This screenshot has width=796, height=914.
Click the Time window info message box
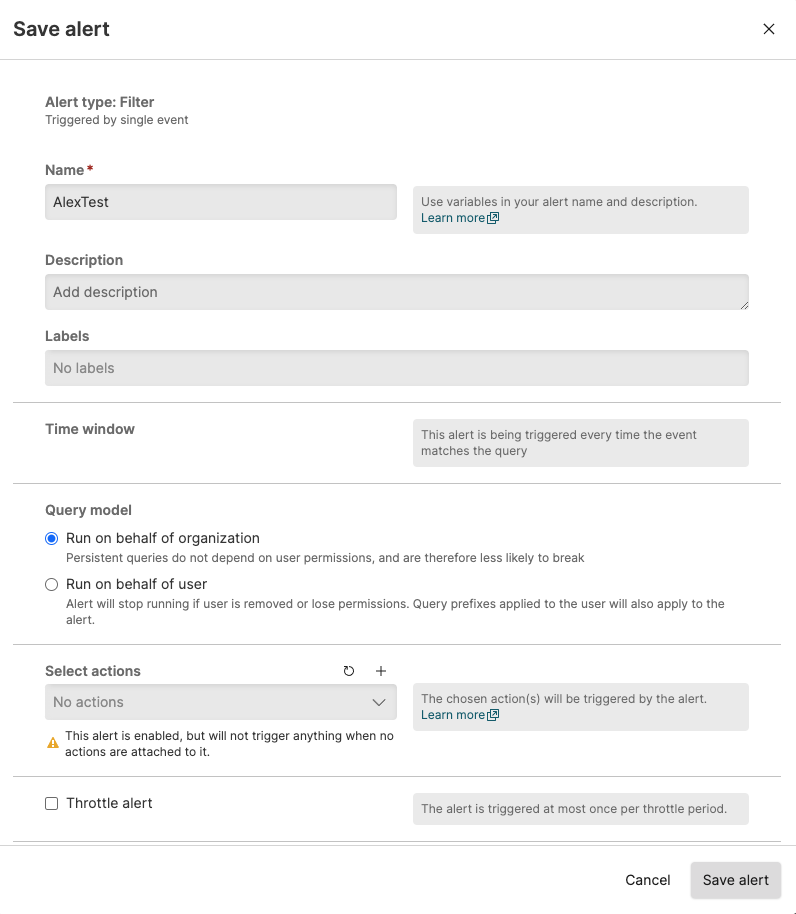[x=580, y=442]
